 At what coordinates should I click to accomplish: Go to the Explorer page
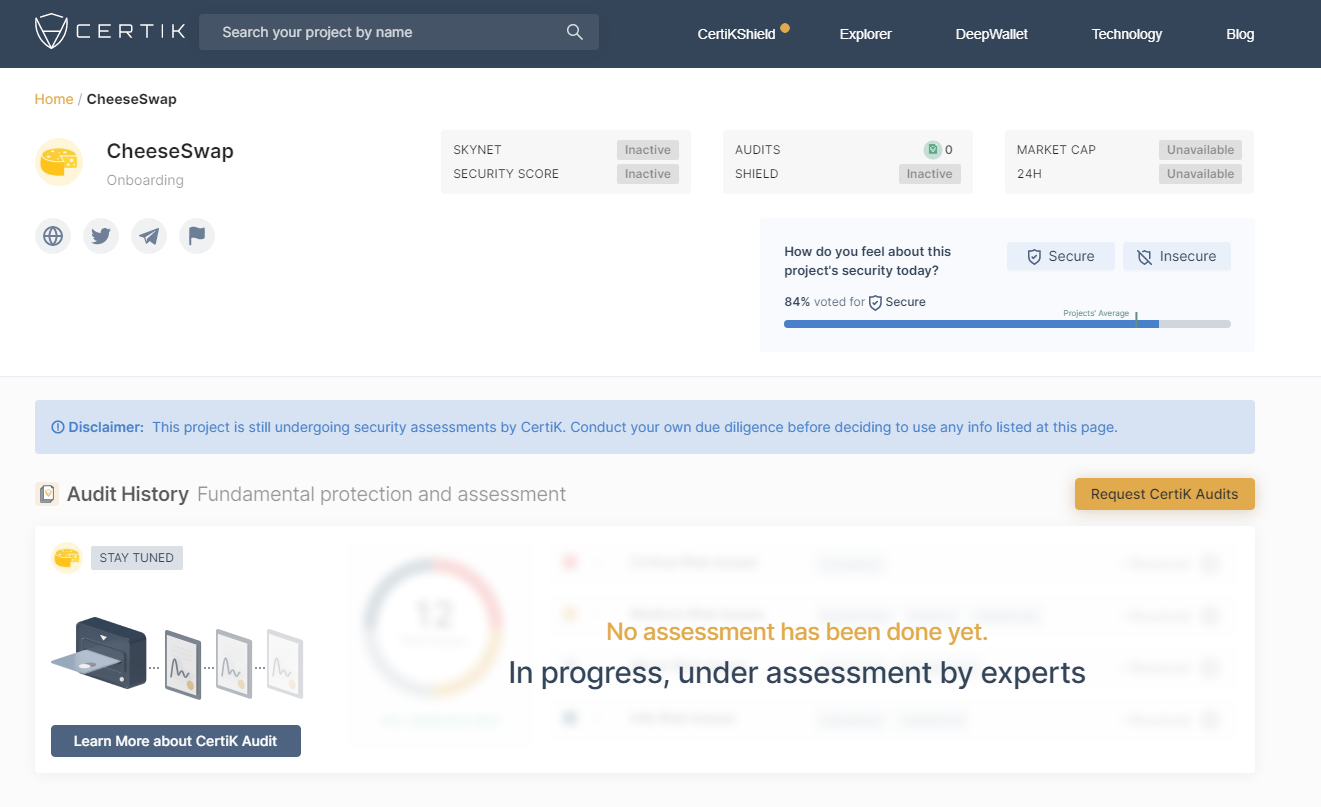[865, 34]
